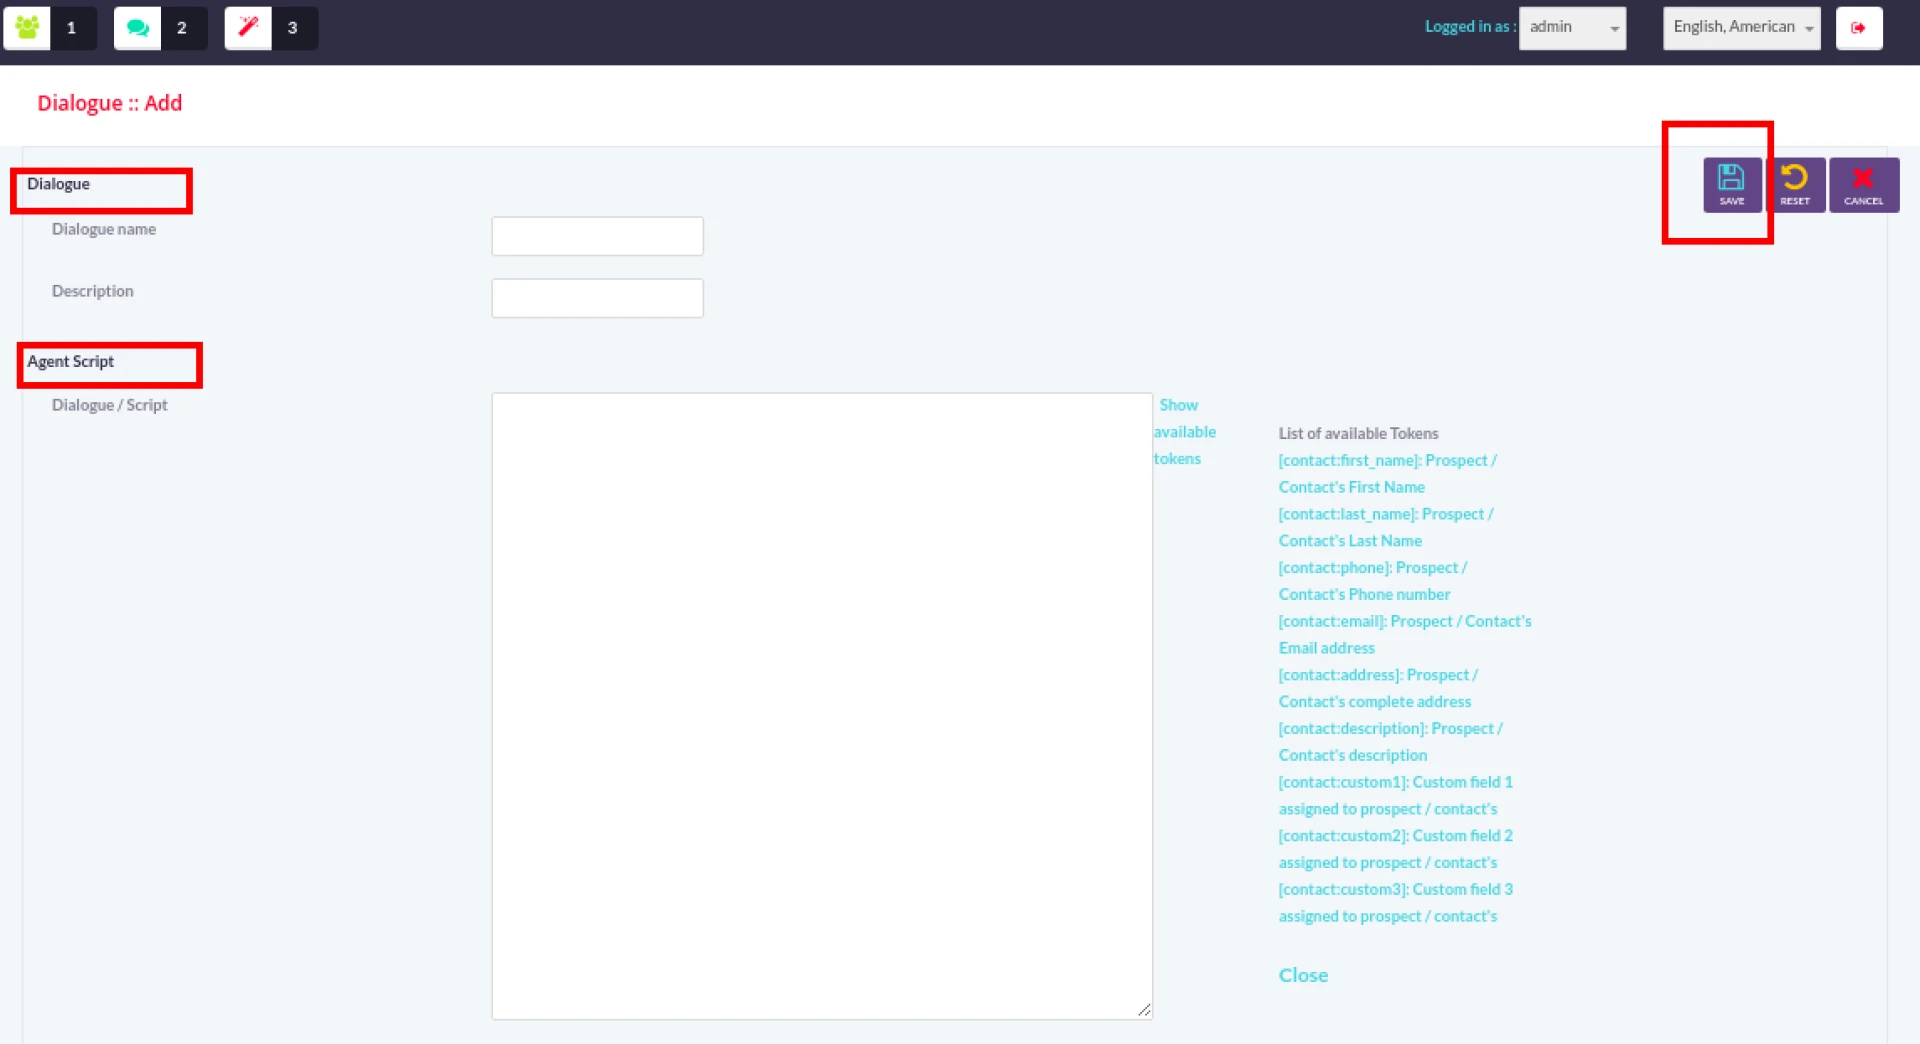The image size is (1920, 1044).
Task: Open the admin user dropdown
Action: pos(1572,28)
